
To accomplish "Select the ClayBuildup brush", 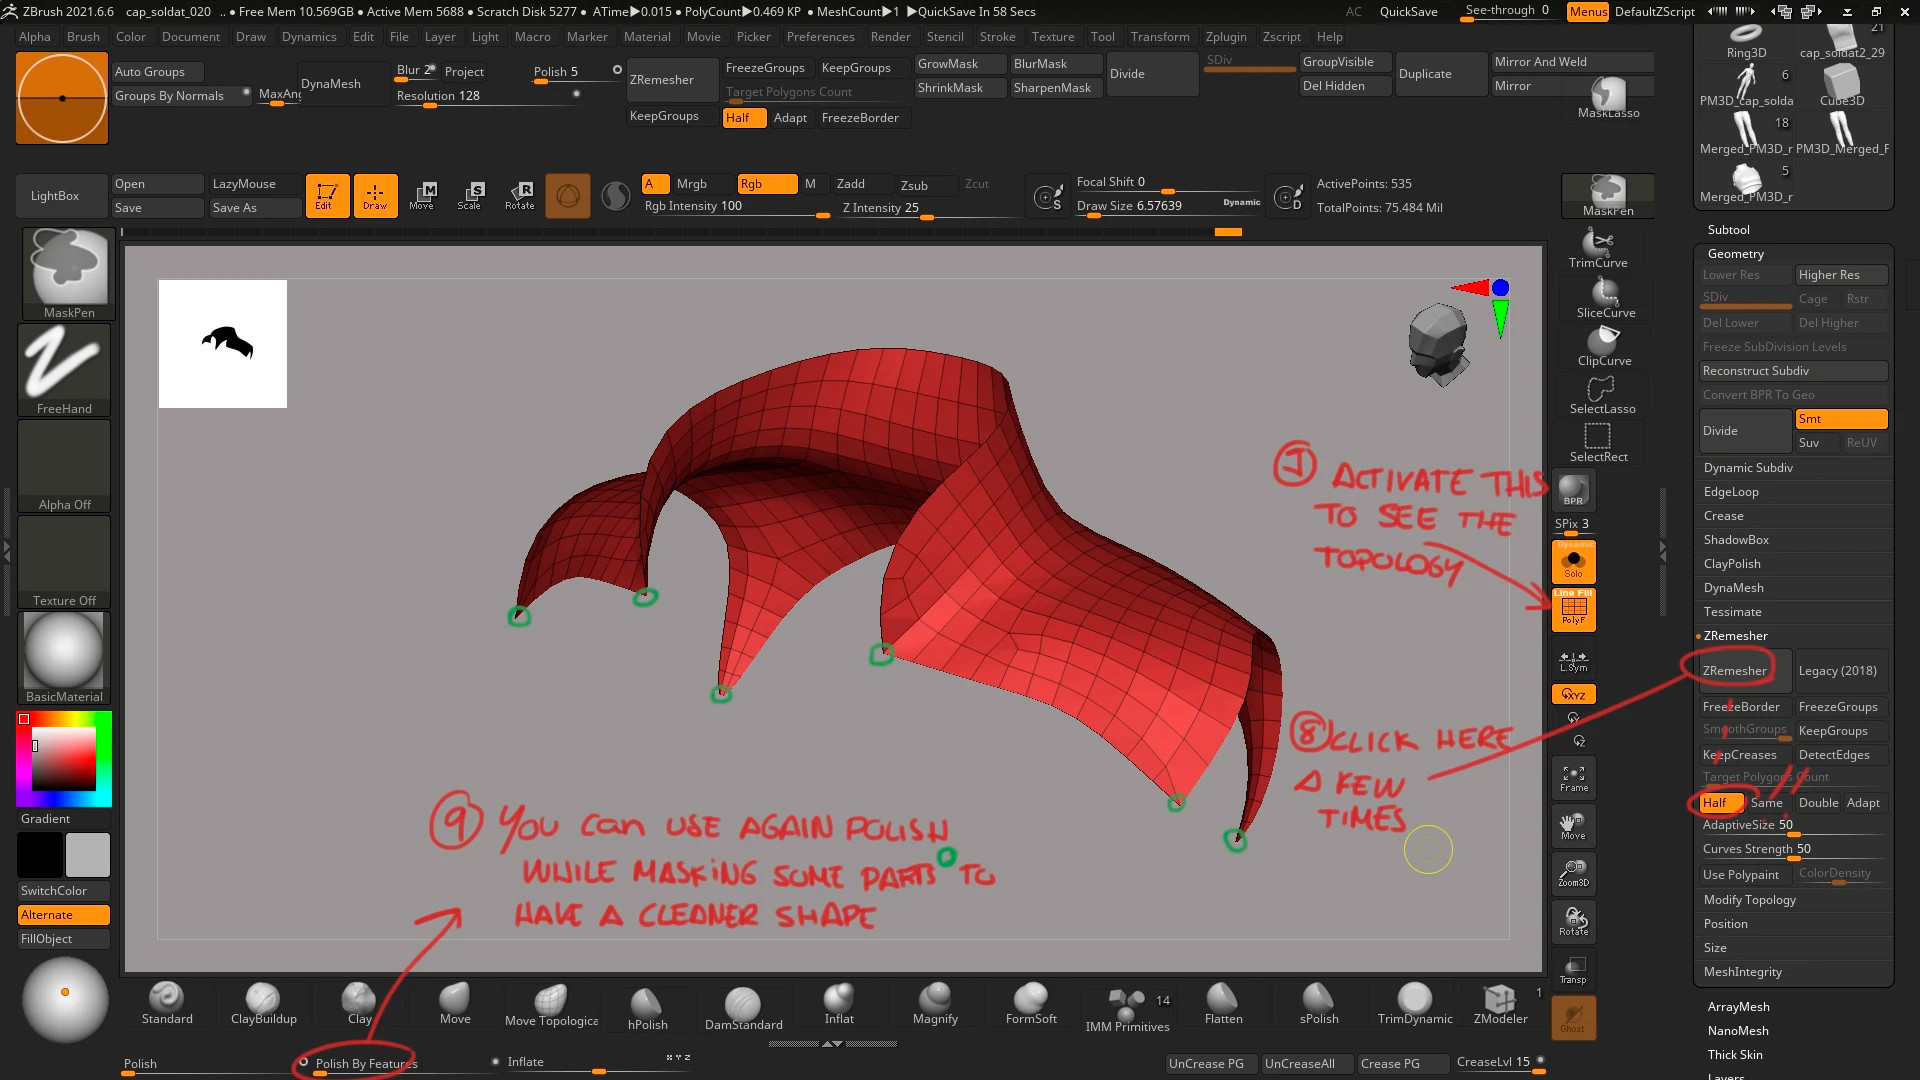I will [x=263, y=1002].
